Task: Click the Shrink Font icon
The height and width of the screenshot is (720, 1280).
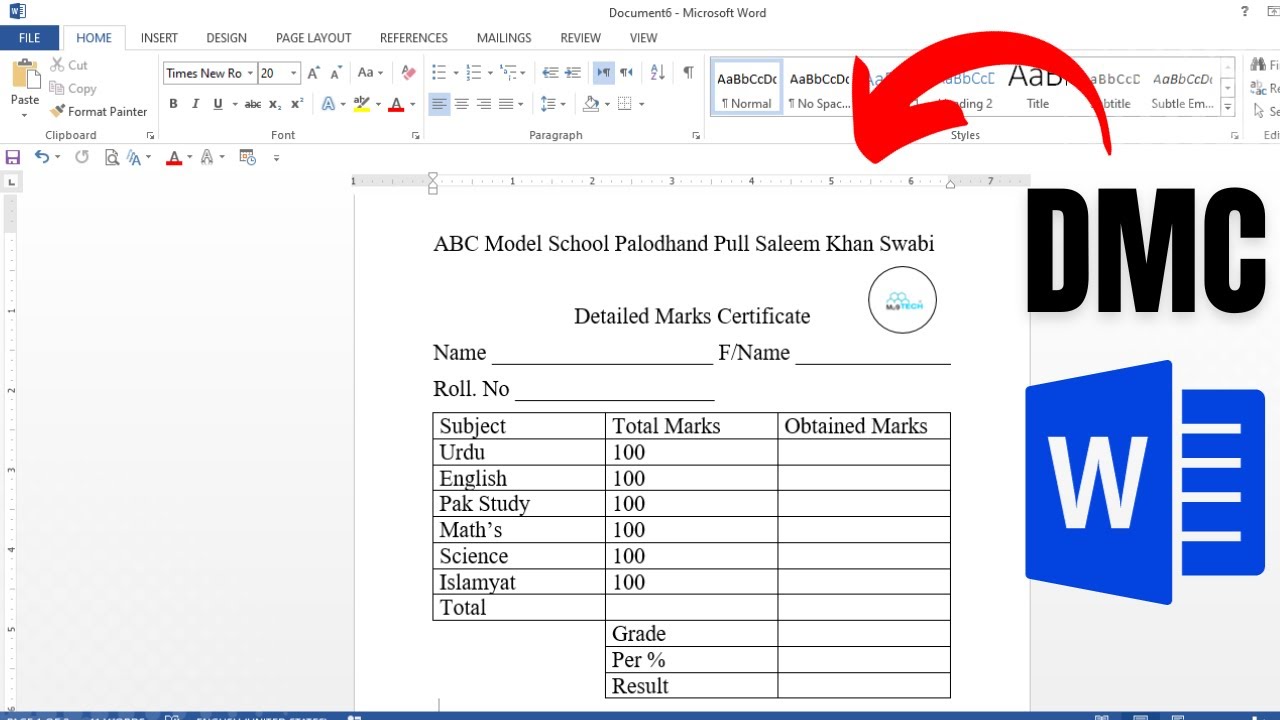Action: tap(335, 73)
